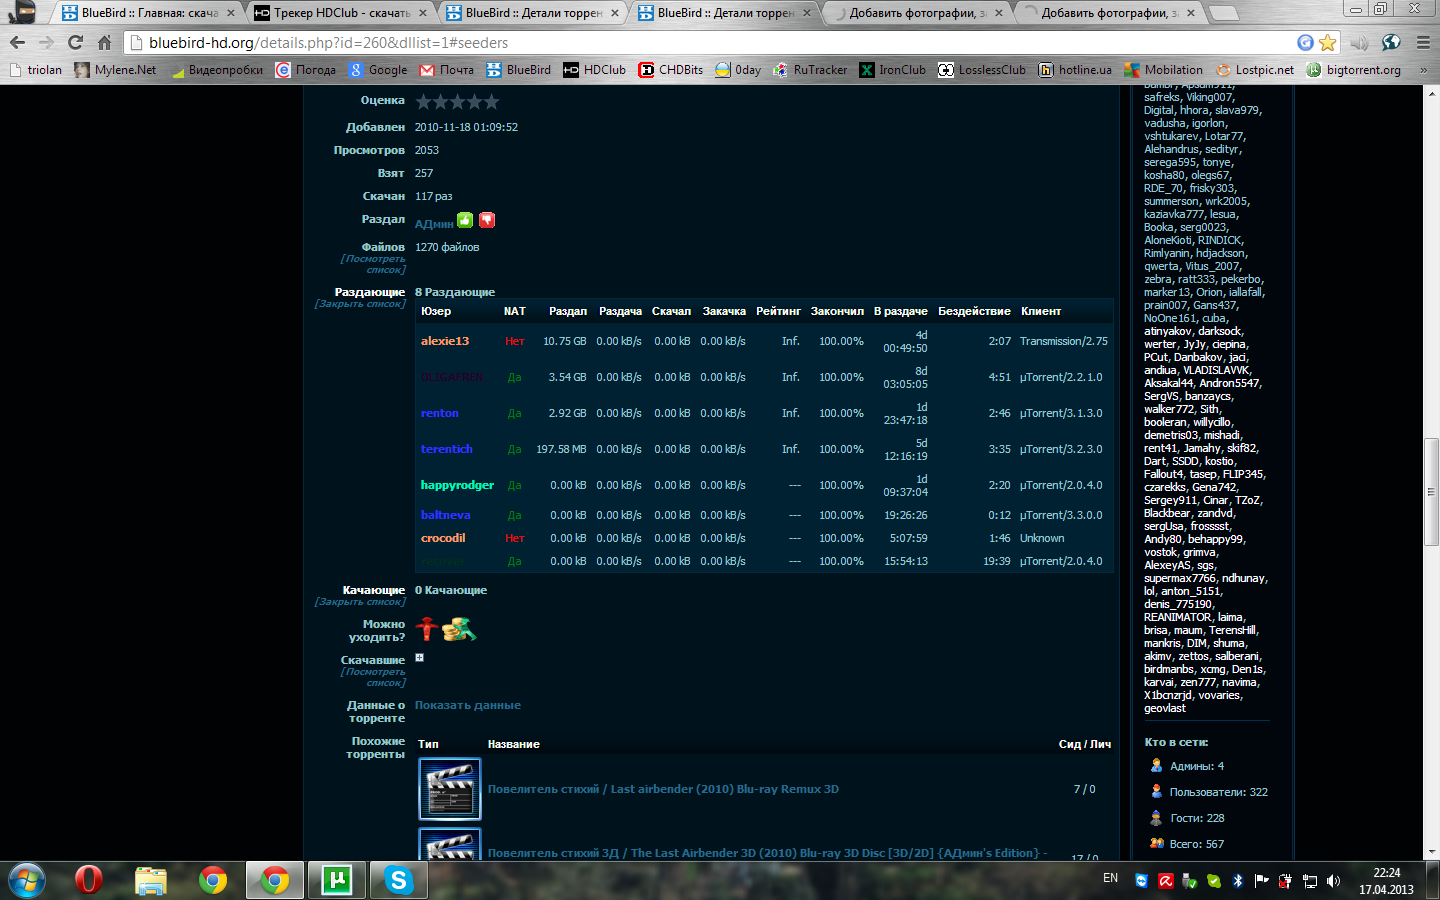Screen dimensions: 1440x900
Task: Click the Bluetooth tray icon
Action: click(x=1237, y=881)
